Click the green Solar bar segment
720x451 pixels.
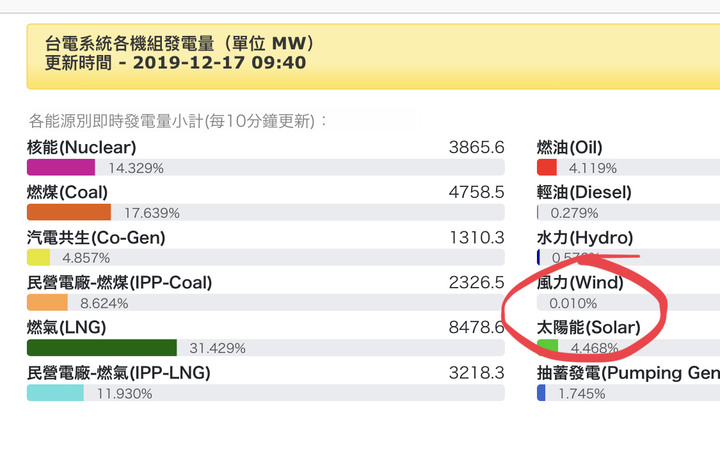coord(548,348)
